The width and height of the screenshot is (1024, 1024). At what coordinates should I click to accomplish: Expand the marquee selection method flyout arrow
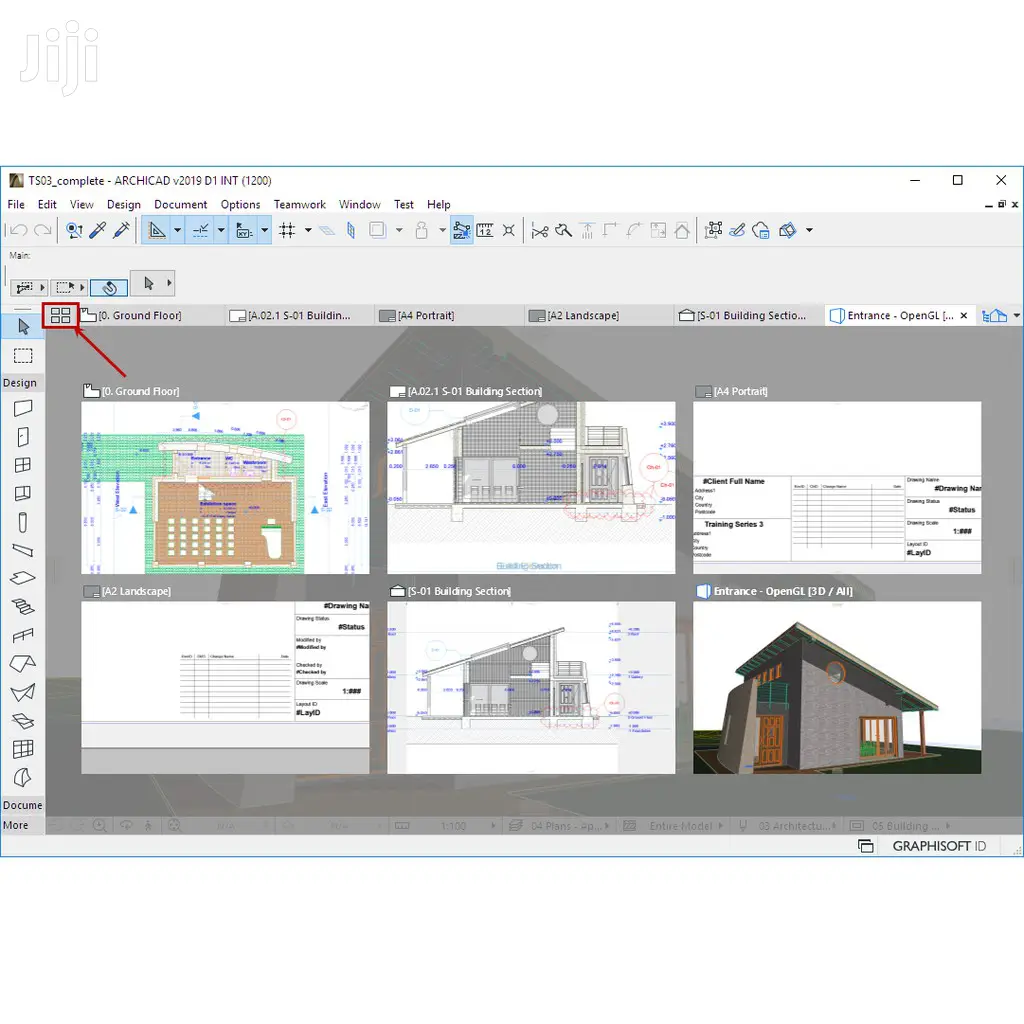(x=82, y=287)
